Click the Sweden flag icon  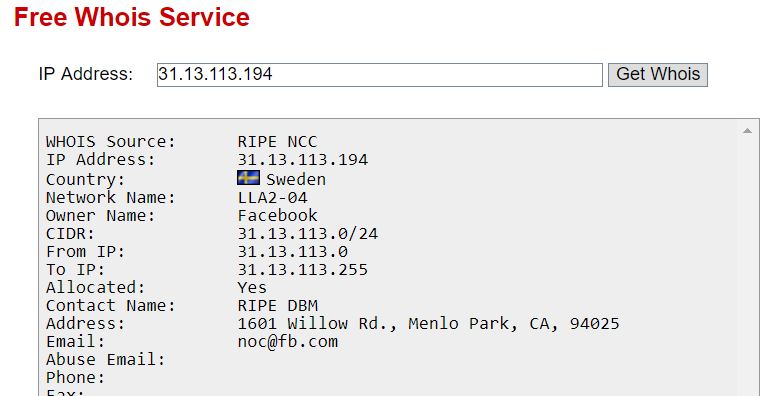pyautogui.click(x=249, y=178)
